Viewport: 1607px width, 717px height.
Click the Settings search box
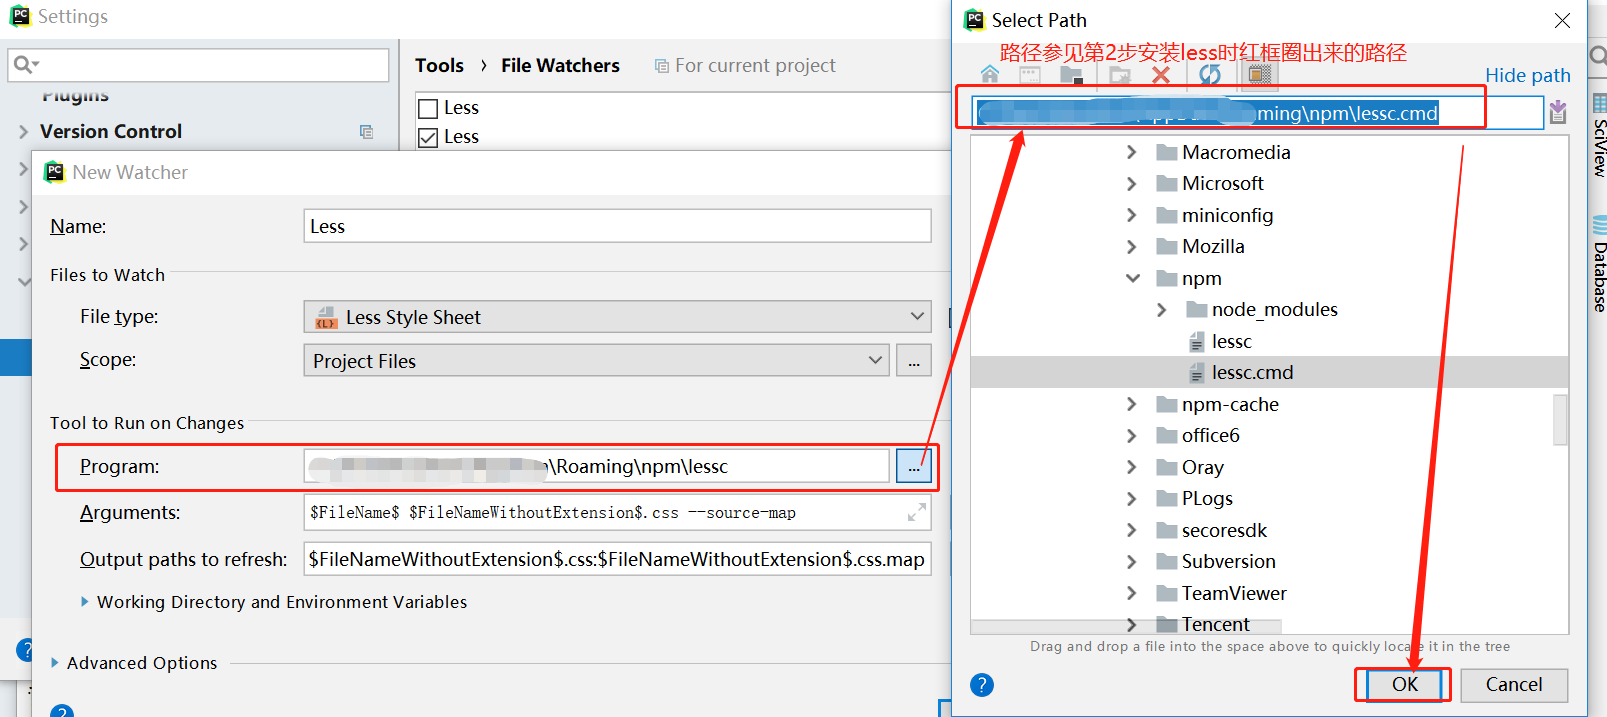[x=199, y=65]
